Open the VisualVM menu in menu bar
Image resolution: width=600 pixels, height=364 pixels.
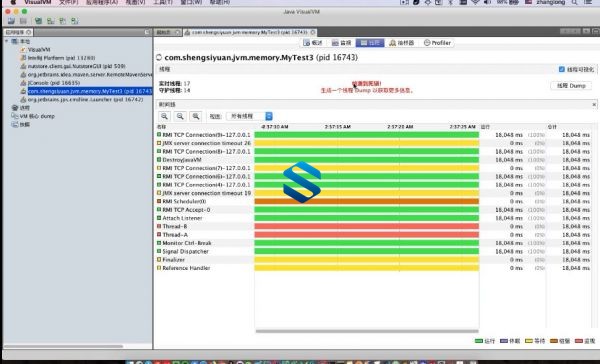(x=38, y=2)
